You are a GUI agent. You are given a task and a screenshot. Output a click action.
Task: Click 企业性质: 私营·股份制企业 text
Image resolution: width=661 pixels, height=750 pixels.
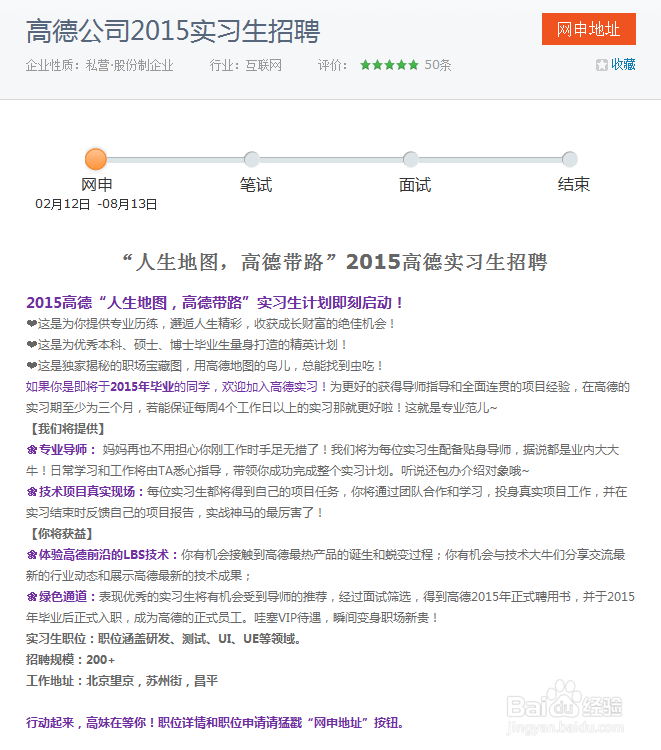(x=99, y=65)
